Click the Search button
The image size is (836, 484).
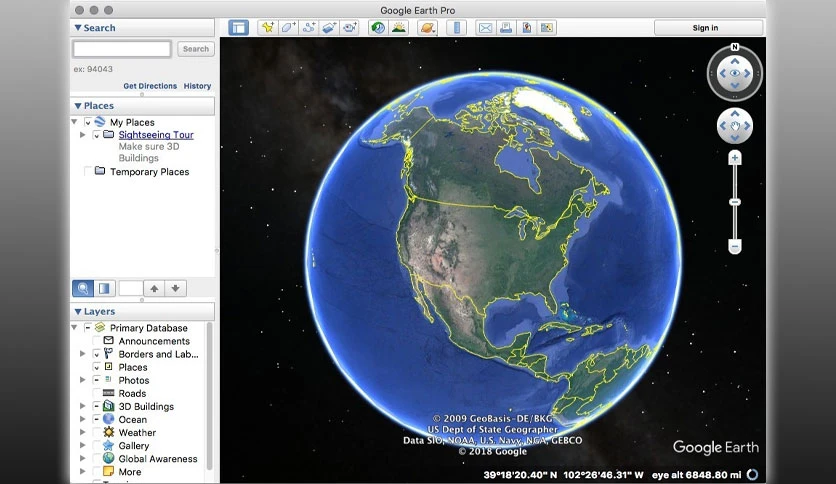pos(196,49)
